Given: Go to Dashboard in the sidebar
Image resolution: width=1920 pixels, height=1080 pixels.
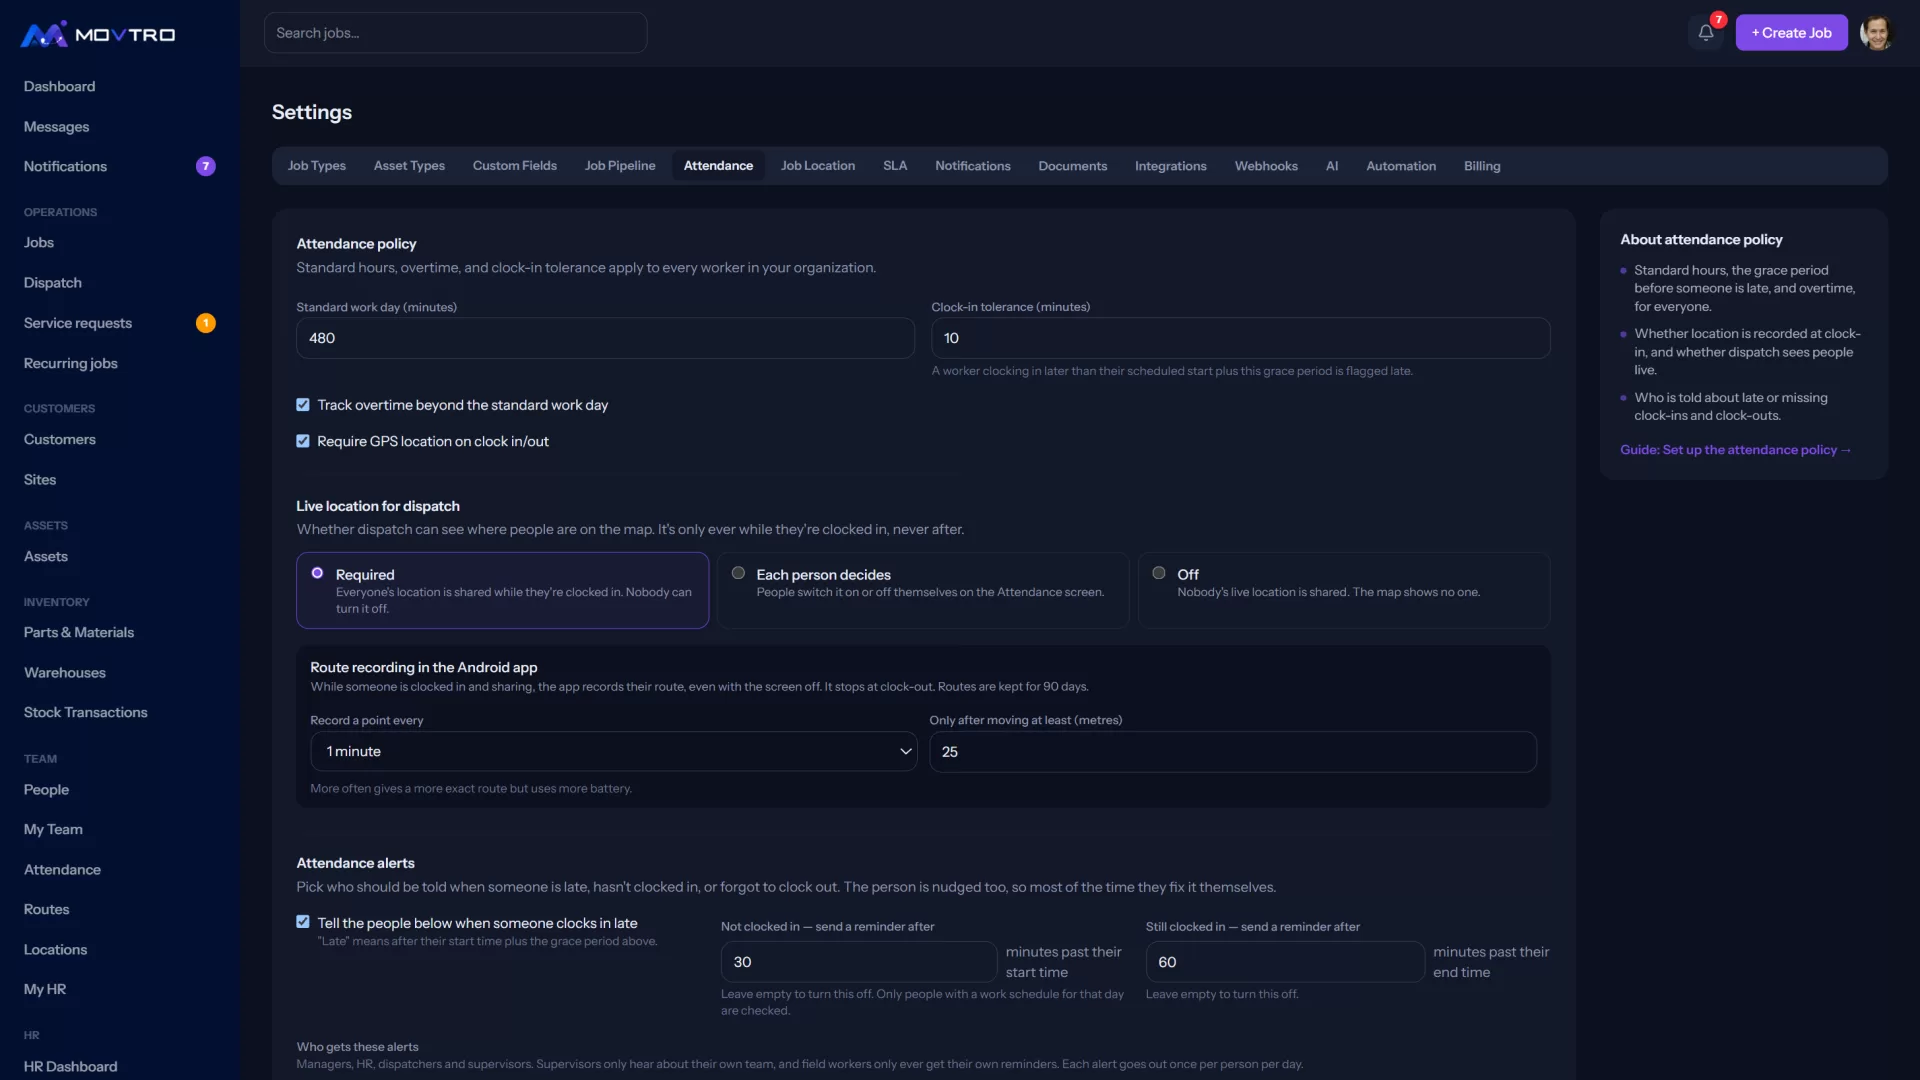Looking at the screenshot, I should pos(60,87).
